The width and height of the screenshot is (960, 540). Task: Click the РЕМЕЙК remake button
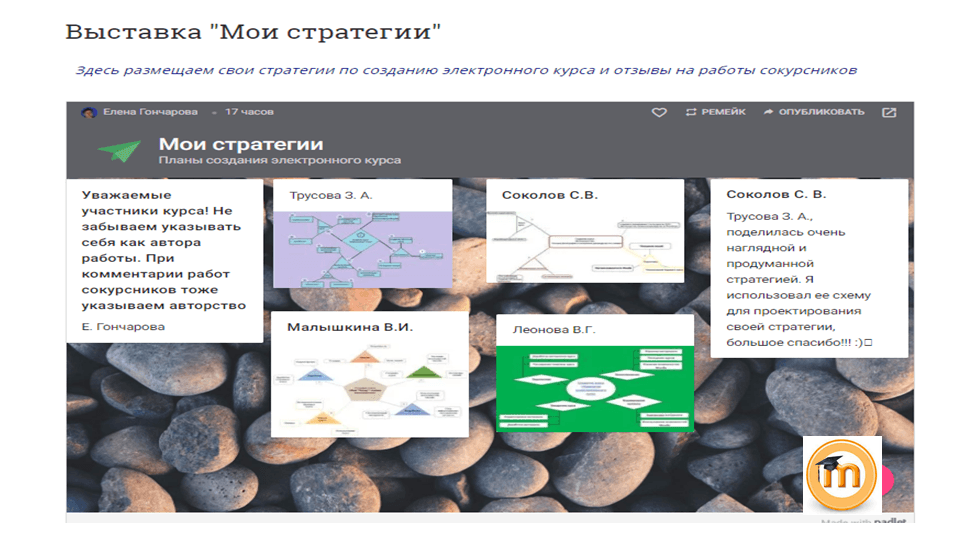pos(716,112)
